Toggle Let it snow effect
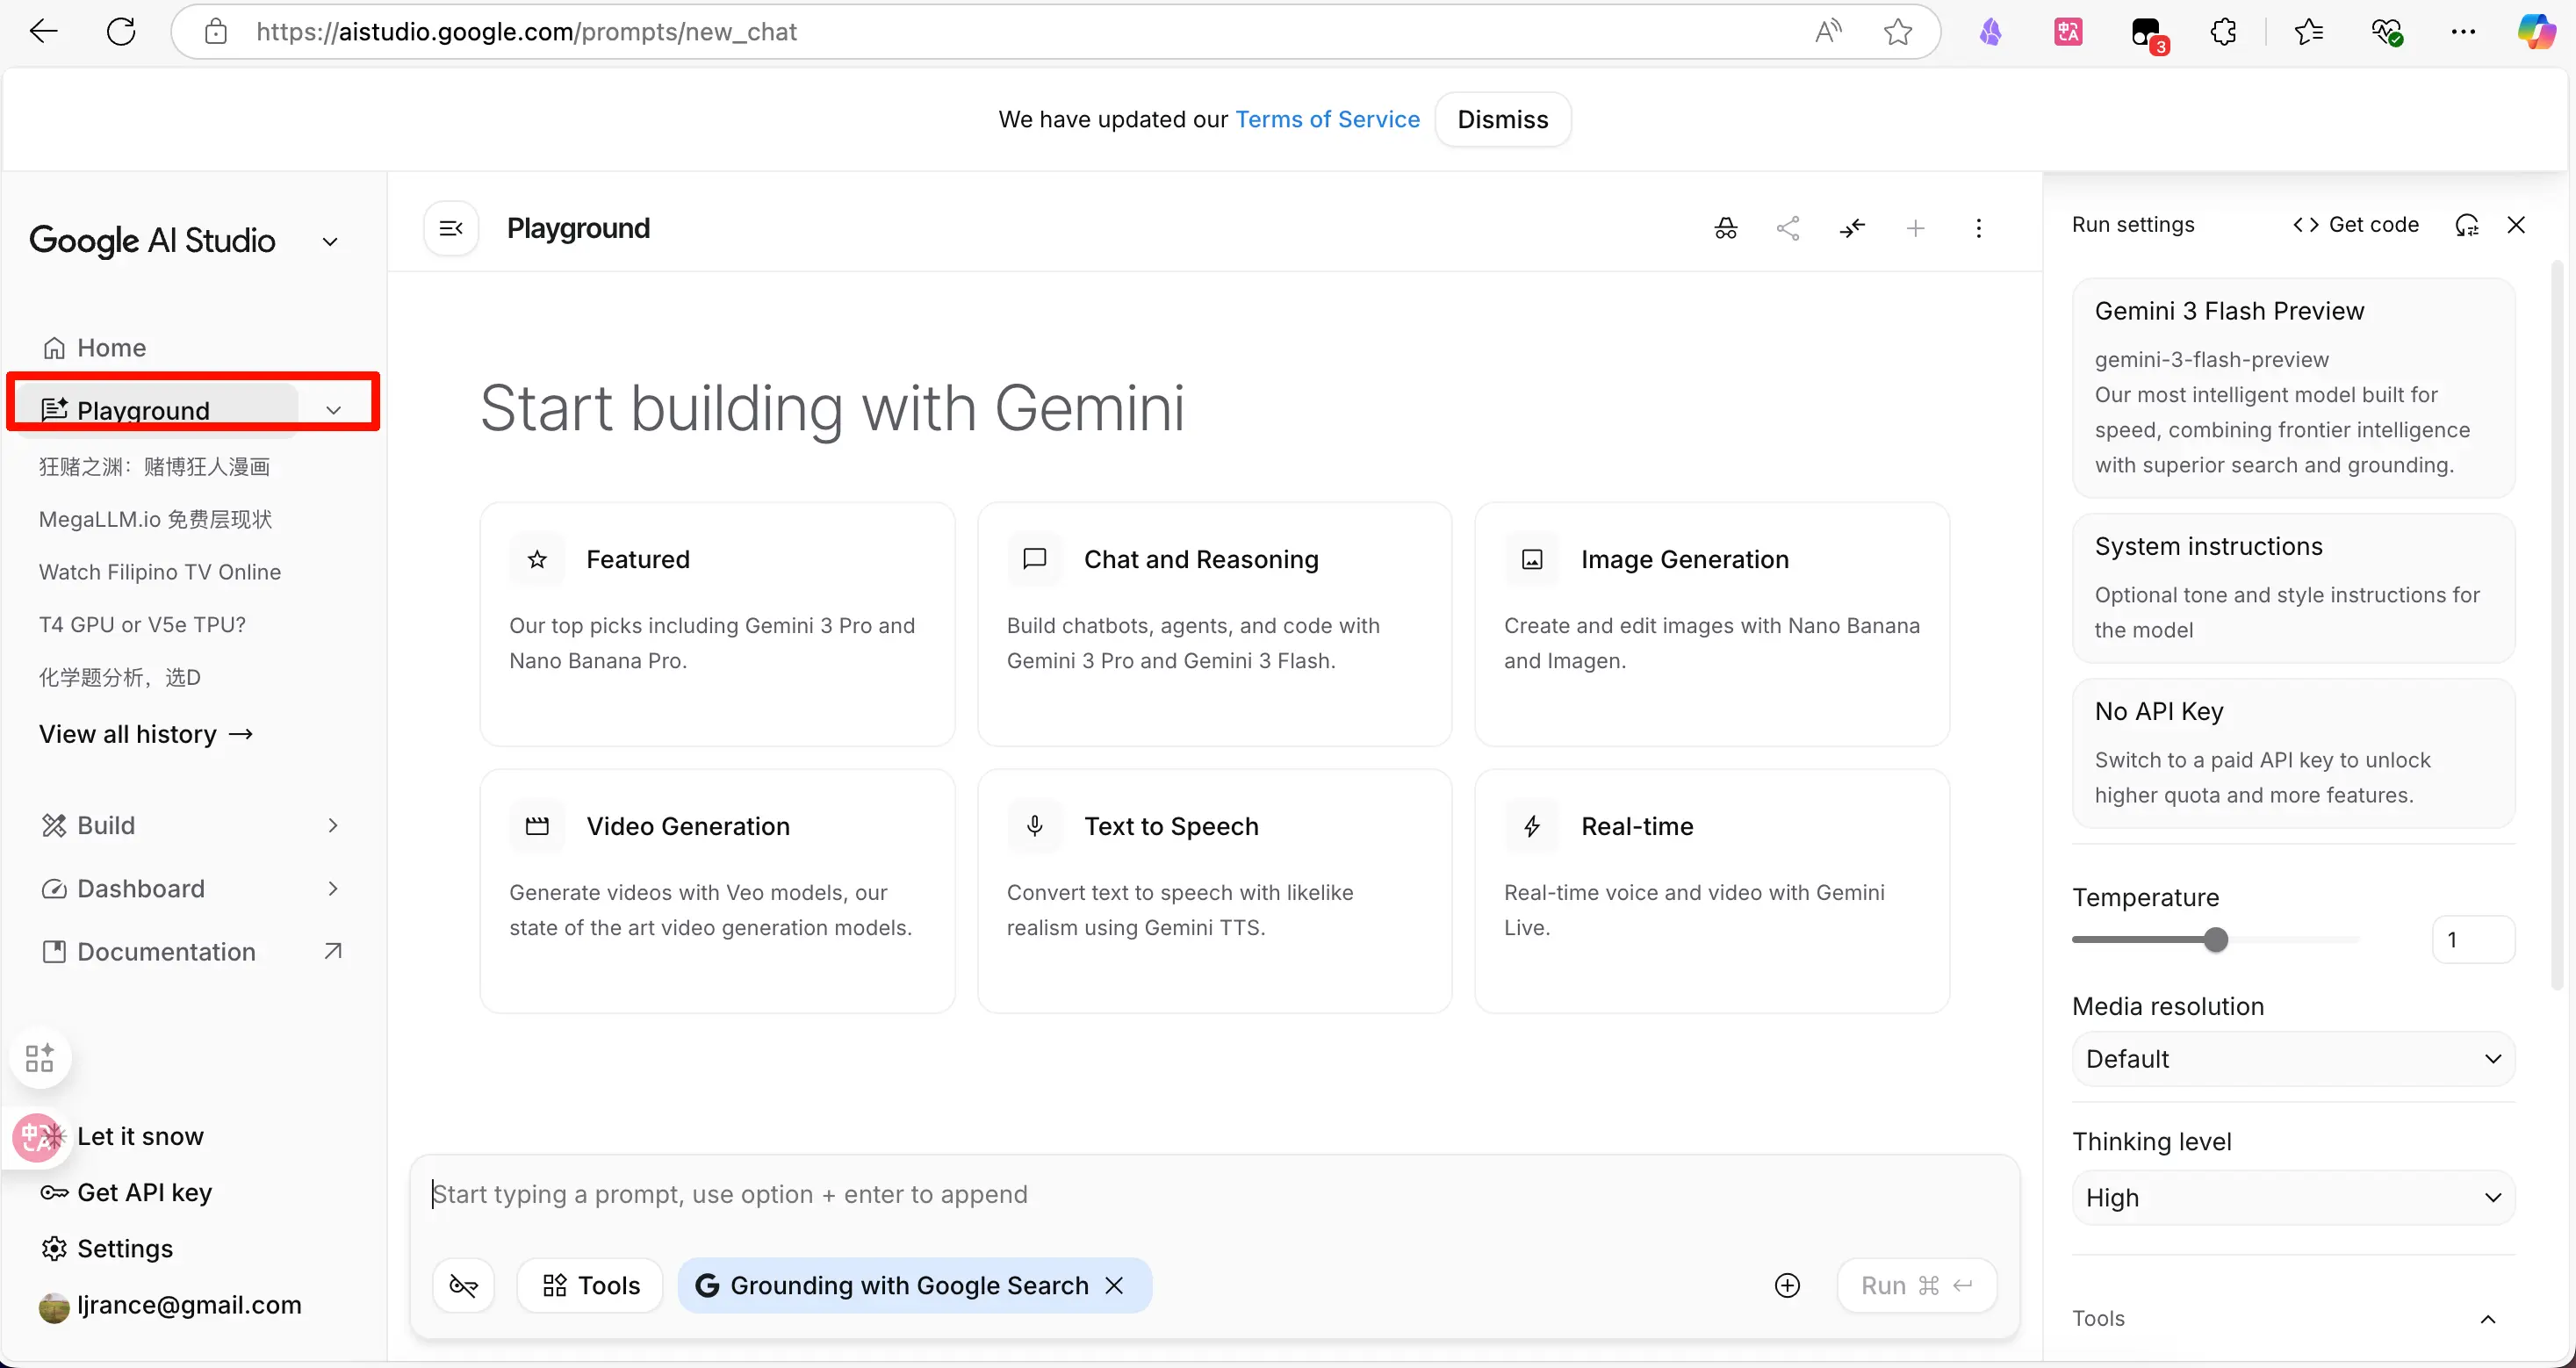Image resolution: width=2576 pixels, height=1368 pixels. click(140, 1136)
